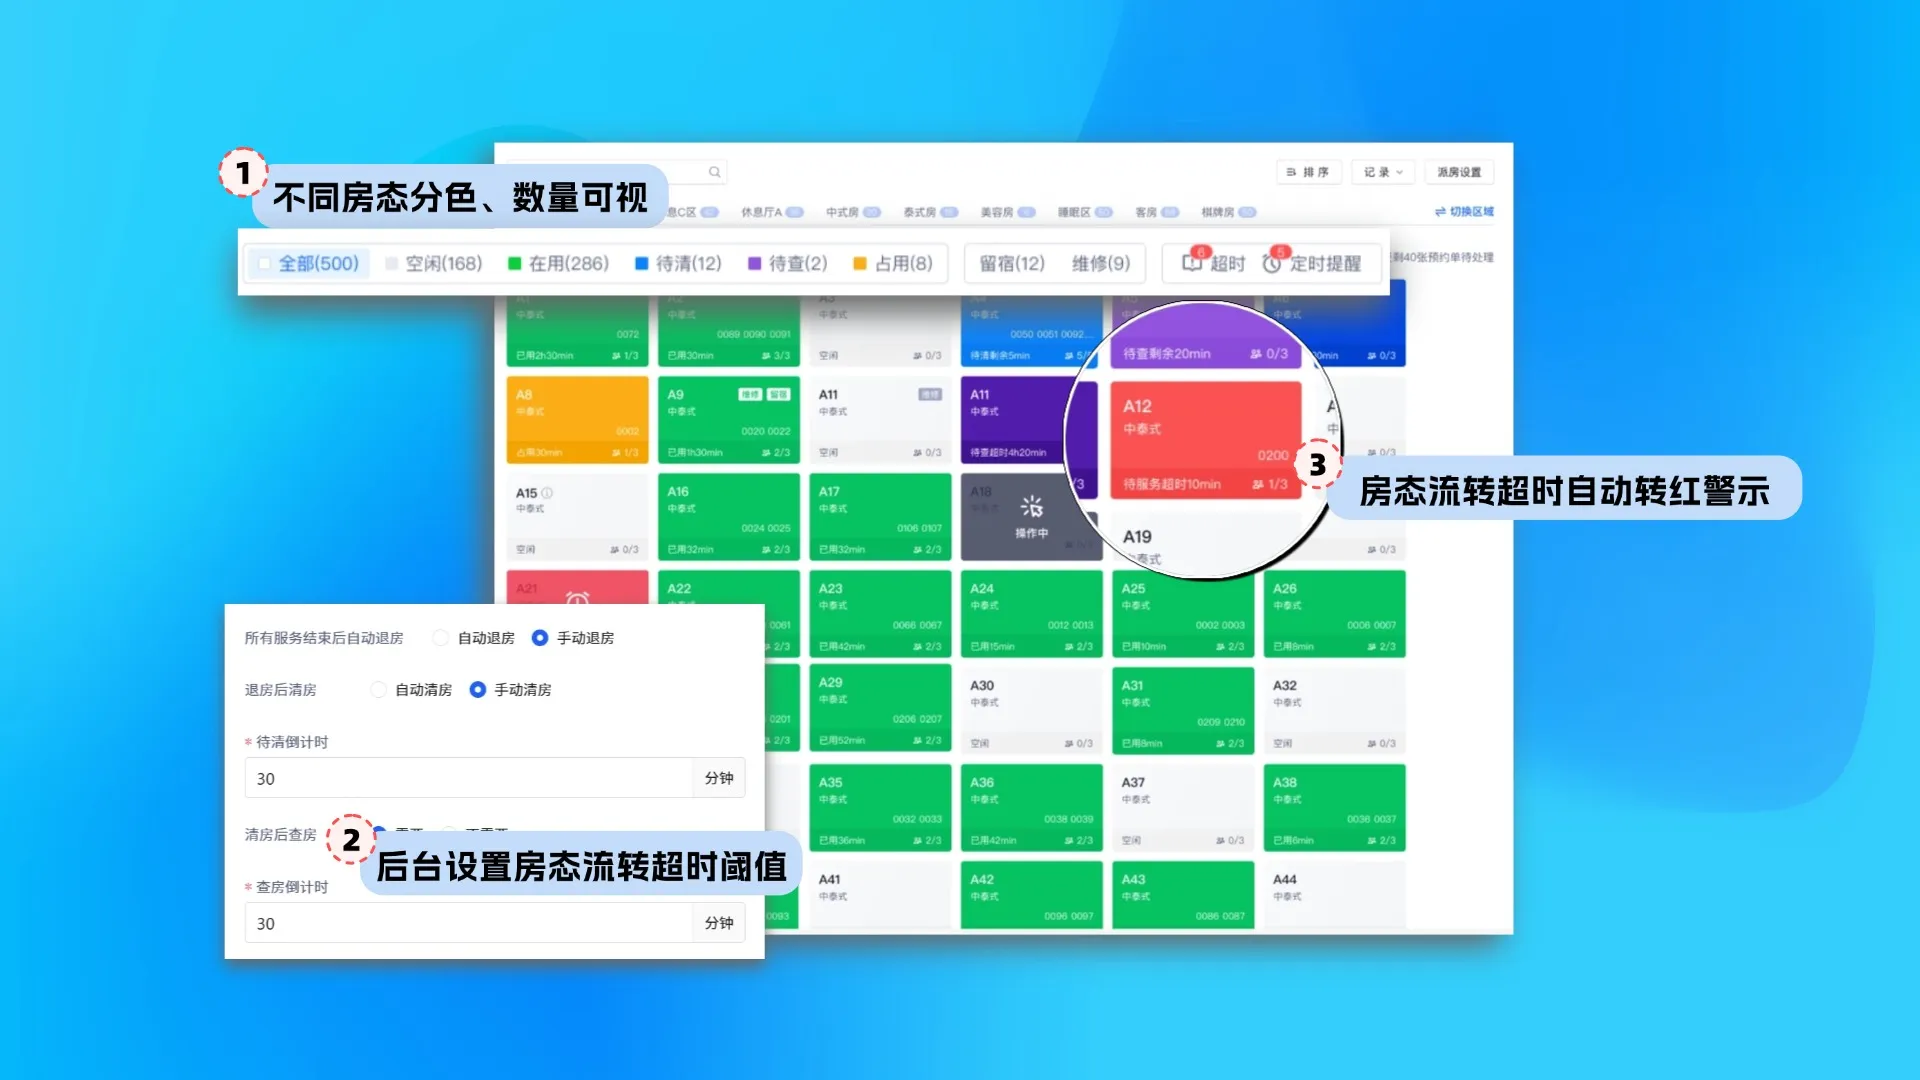
Task: Filter rooms by 在用(286) status
Action: [x=558, y=263]
